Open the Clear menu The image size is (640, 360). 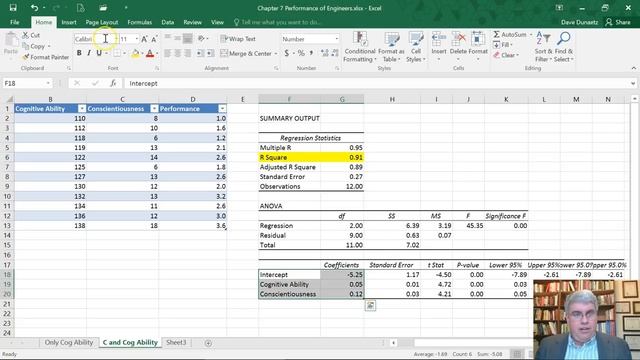point(506,55)
